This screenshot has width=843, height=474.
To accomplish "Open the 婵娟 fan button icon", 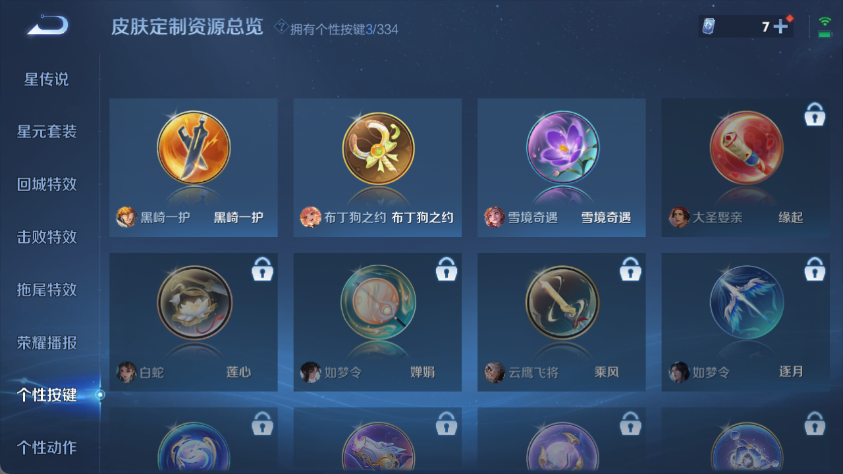I will pyautogui.click(x=378, y=302).
